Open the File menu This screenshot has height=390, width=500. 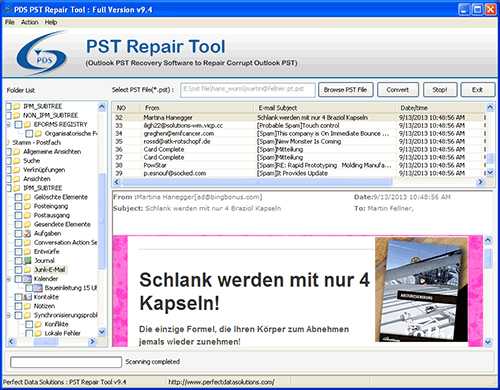tap(10, 22)
